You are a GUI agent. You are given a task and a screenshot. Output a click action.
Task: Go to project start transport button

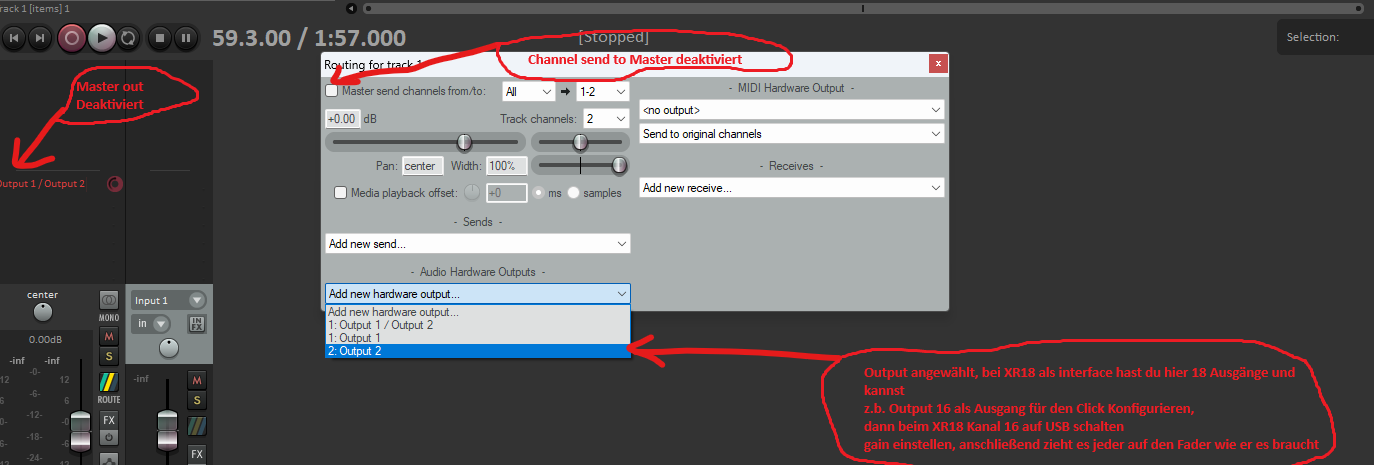[x=13, y=39]
